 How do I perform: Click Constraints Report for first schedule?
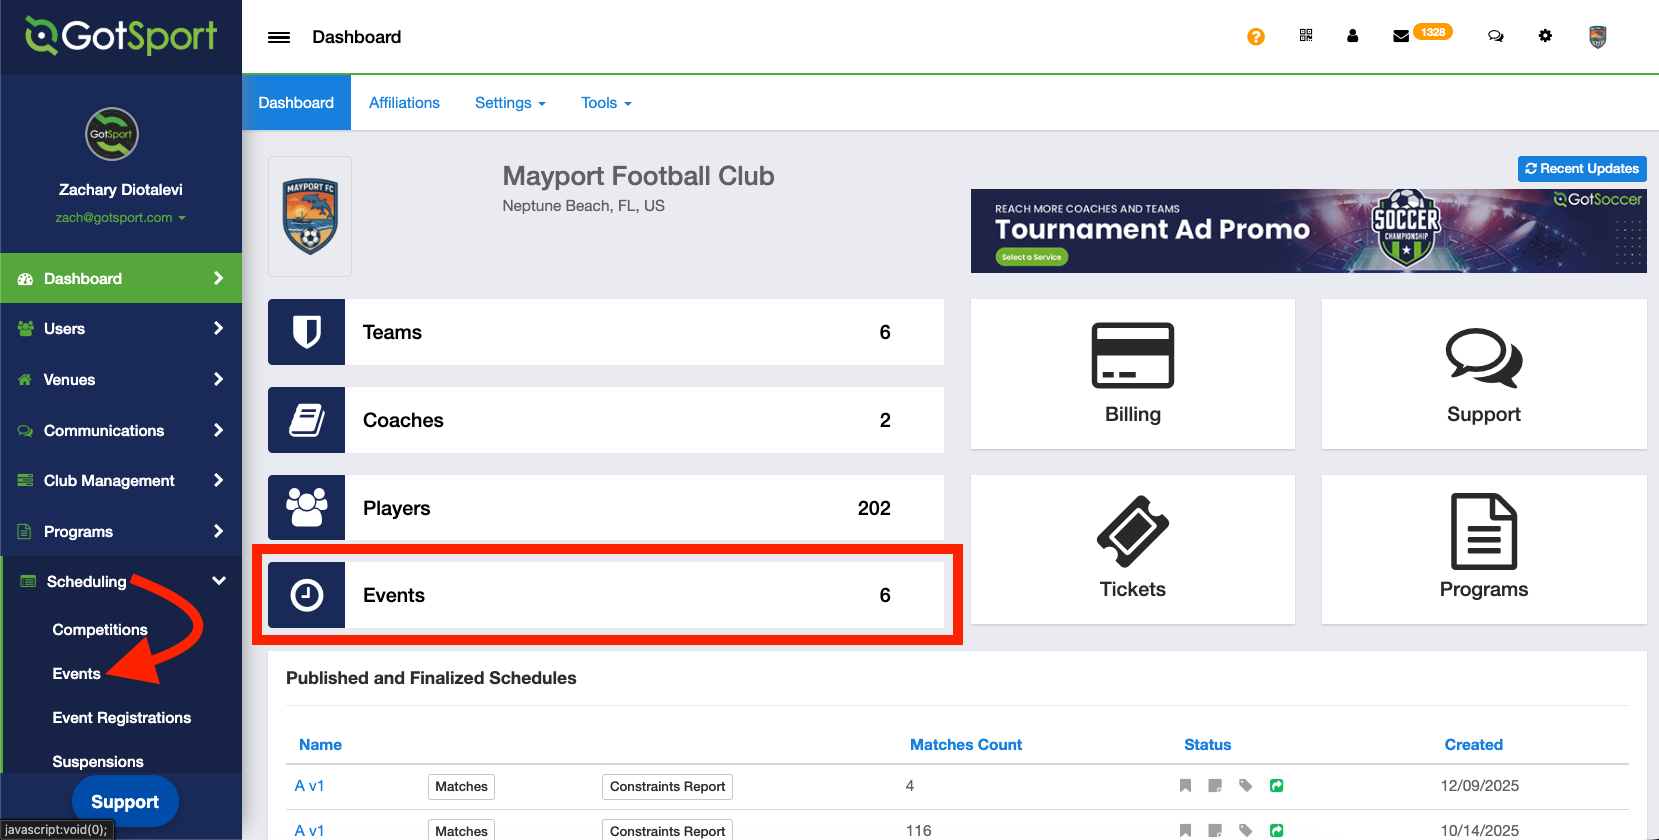coord(667,787)
